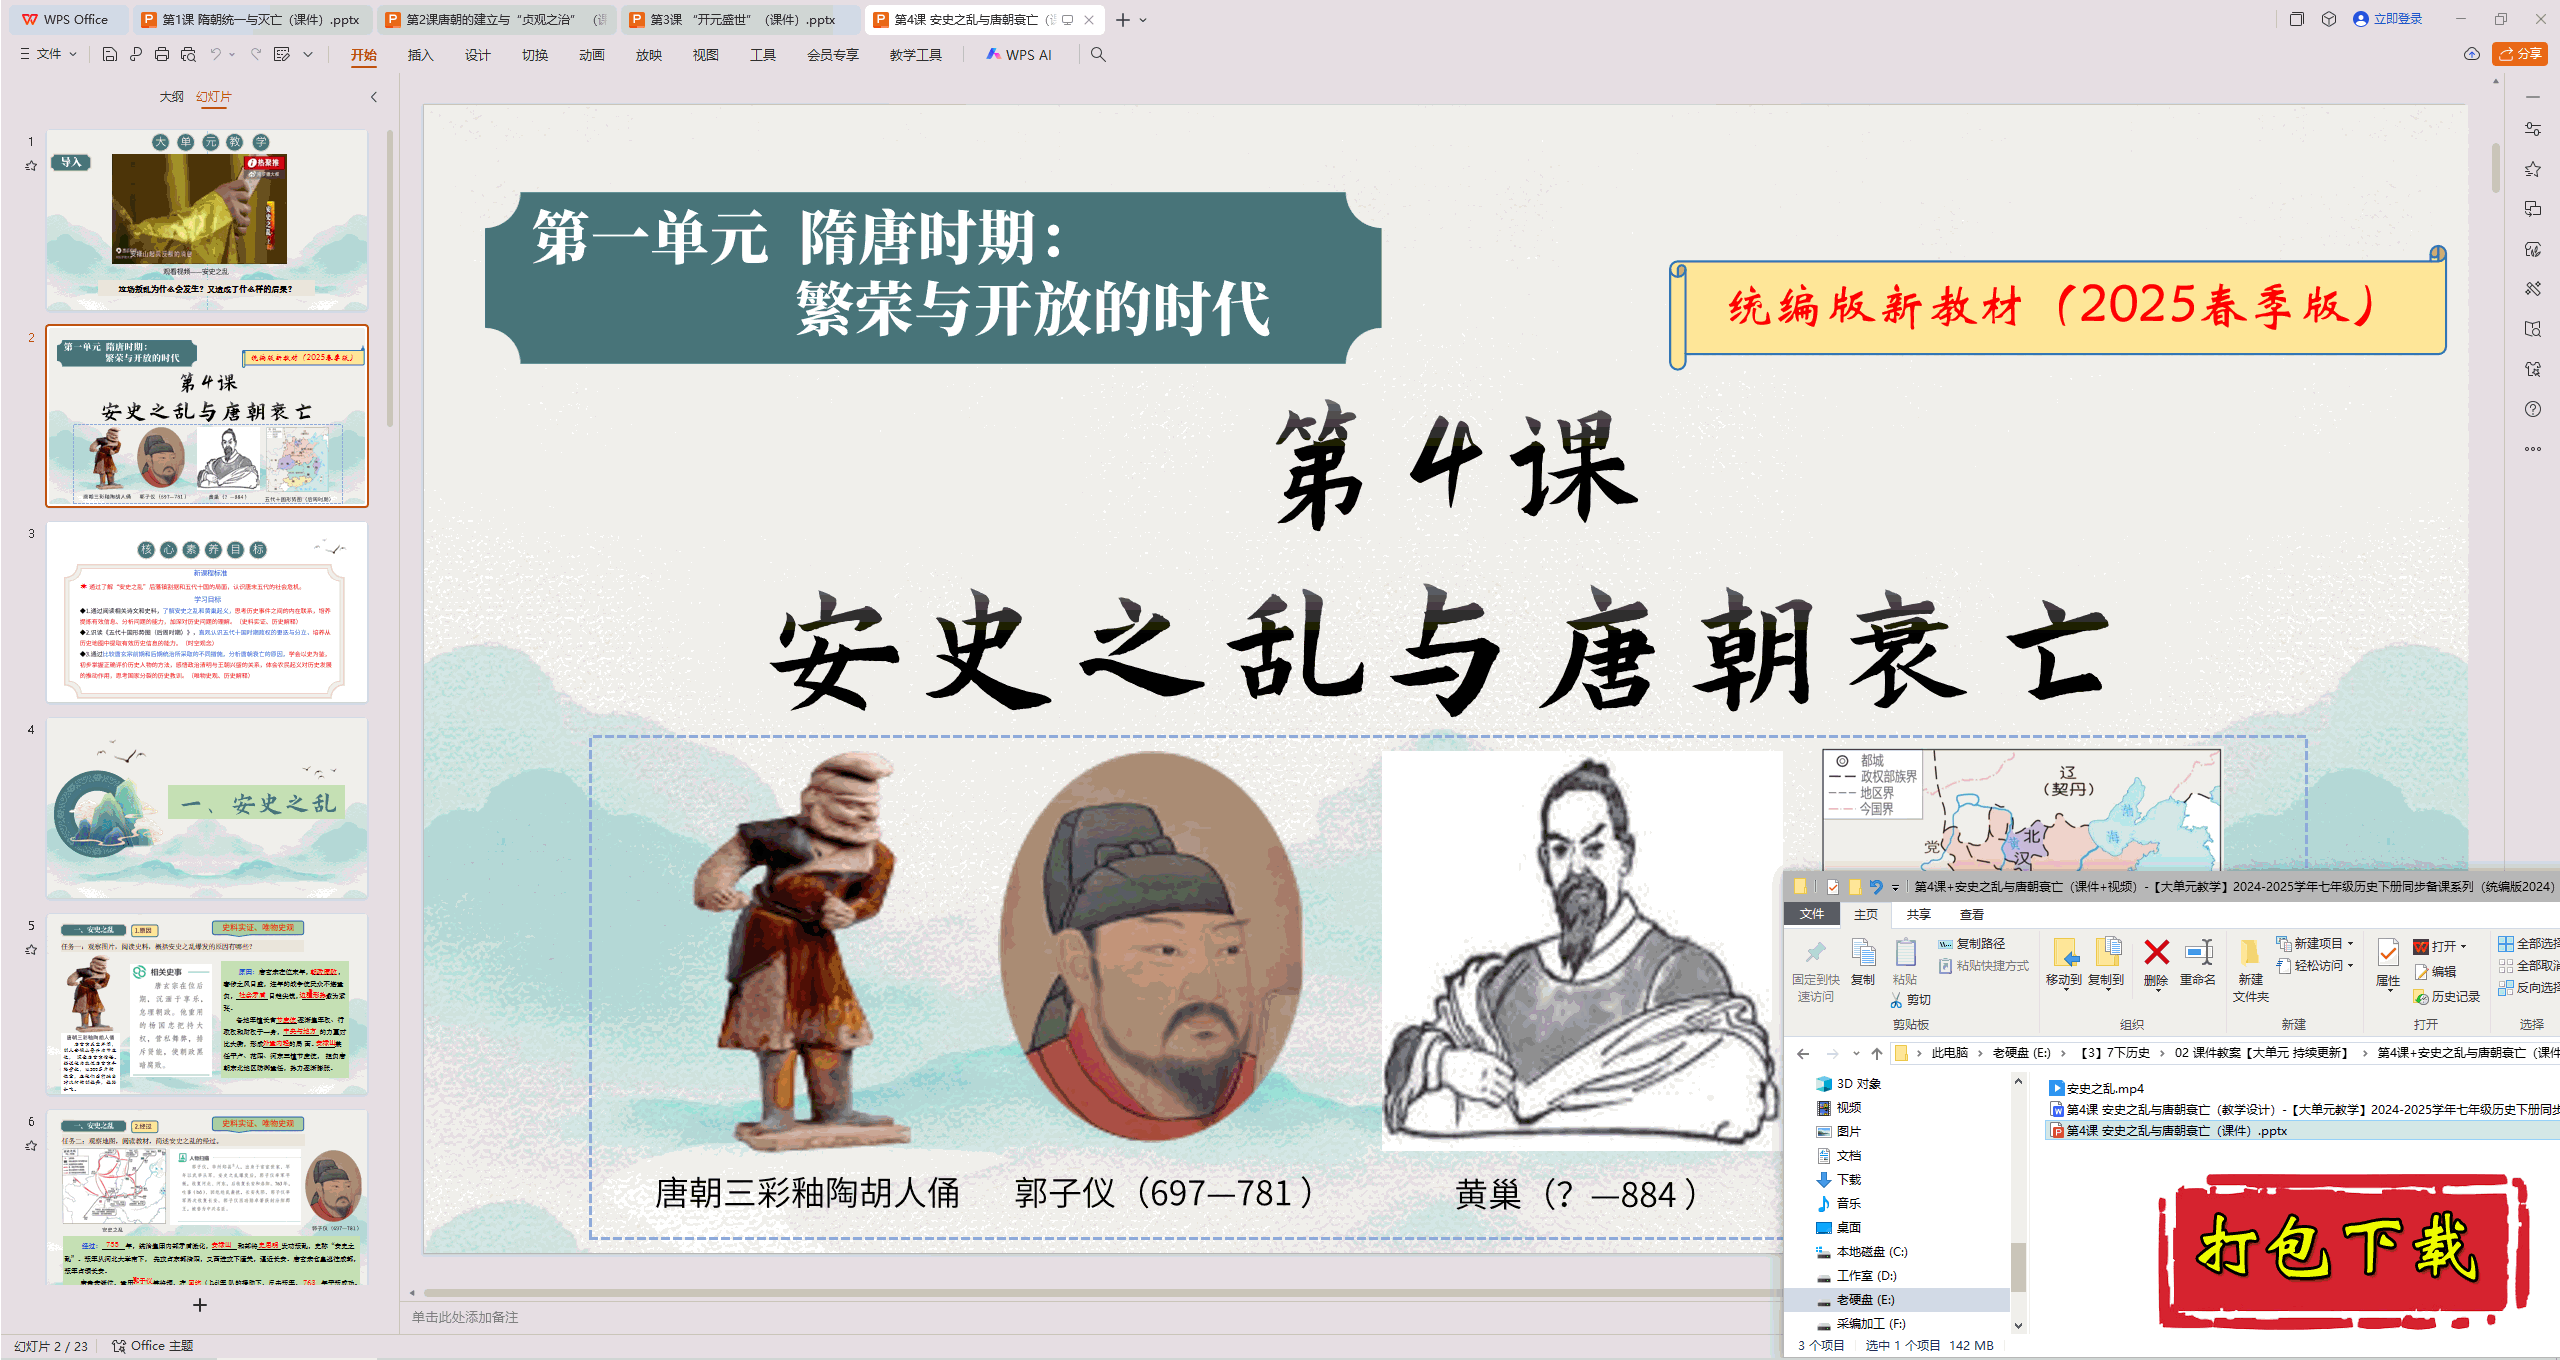Switch to 大纲 outline view tab
Viewport: 2560px width, 1360px height.
[172, 97]
